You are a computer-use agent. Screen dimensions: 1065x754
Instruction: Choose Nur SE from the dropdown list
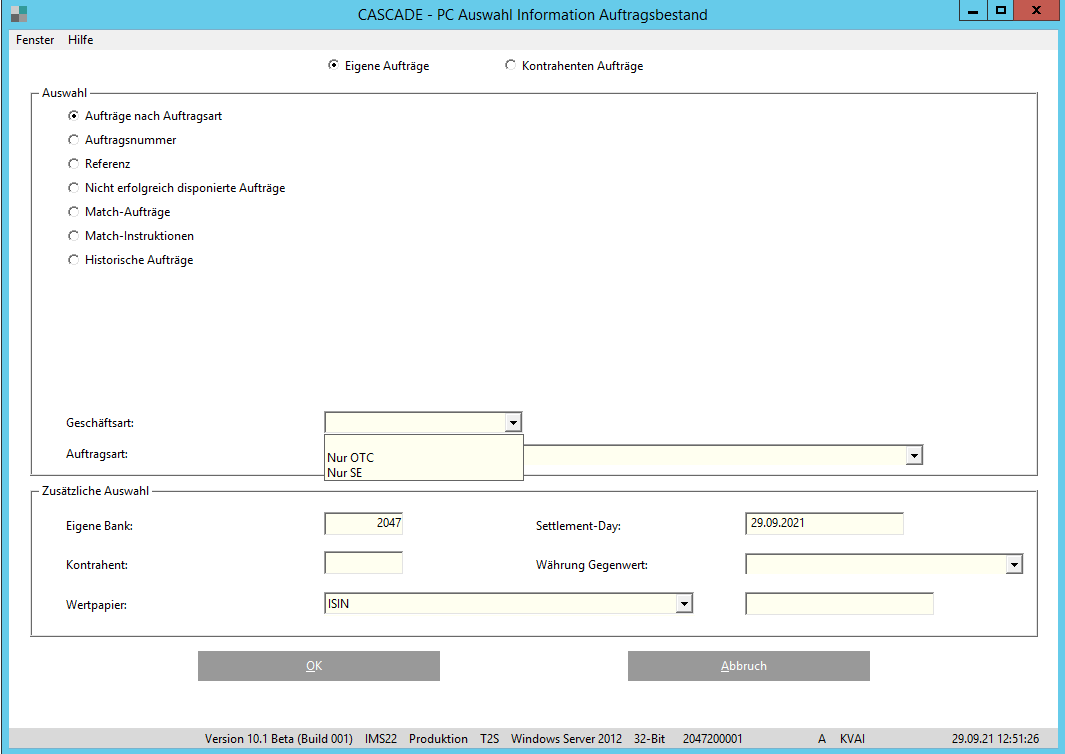(345, 473)
